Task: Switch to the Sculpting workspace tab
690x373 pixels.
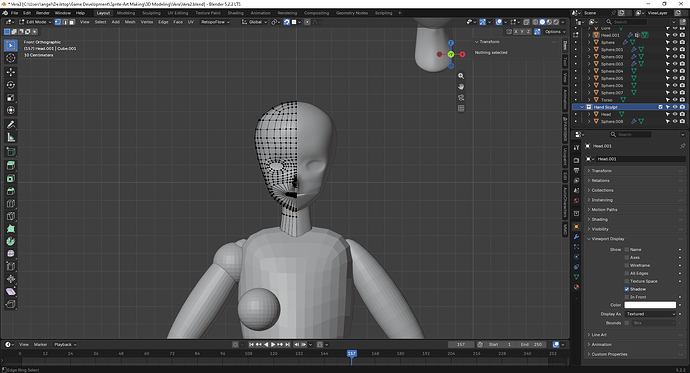Action: (x=151, y=13)
